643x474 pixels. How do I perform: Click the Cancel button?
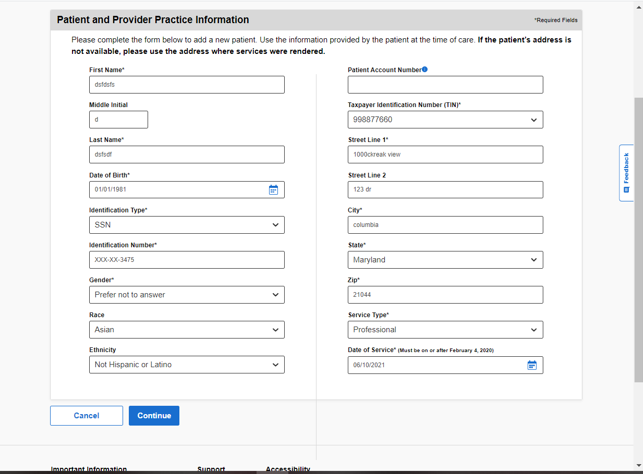pos(86,415)
